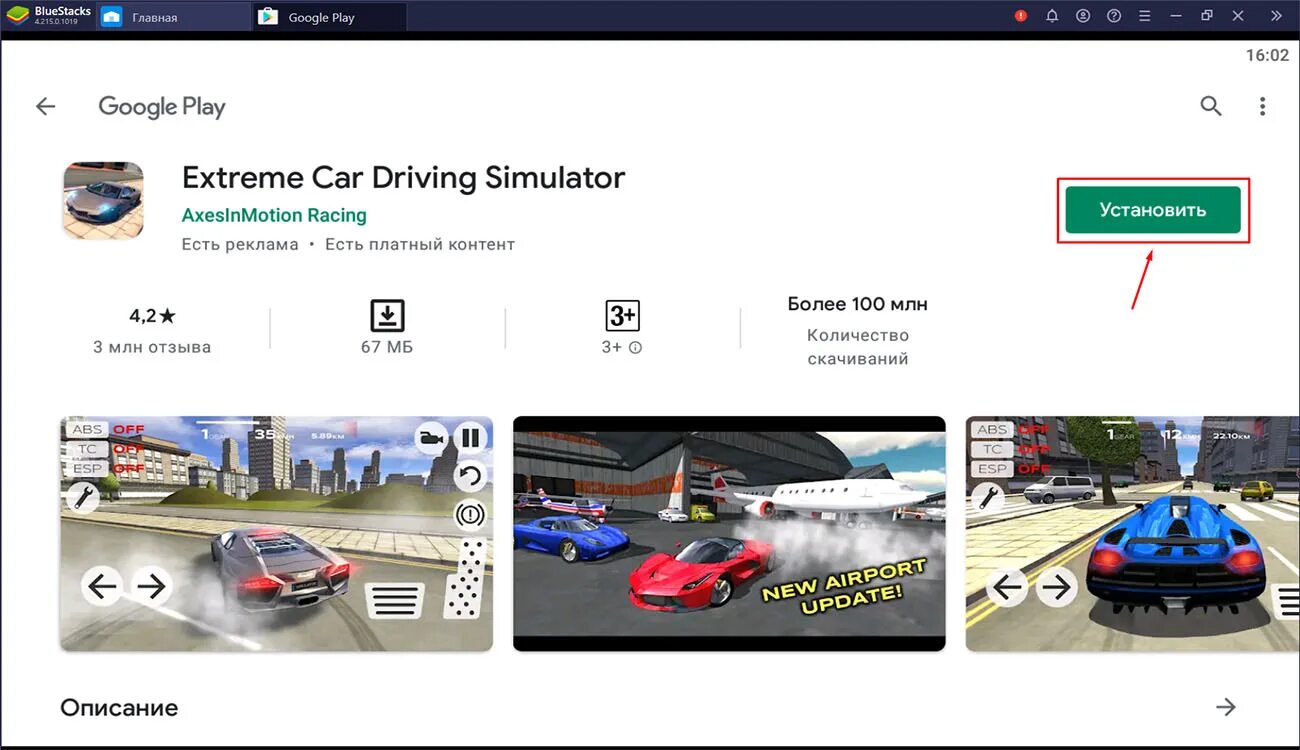Viewport: 1300px width, 750px height.
Task: Click the Google Play header title
Action: pyautogui.click(x=162, y=107)
